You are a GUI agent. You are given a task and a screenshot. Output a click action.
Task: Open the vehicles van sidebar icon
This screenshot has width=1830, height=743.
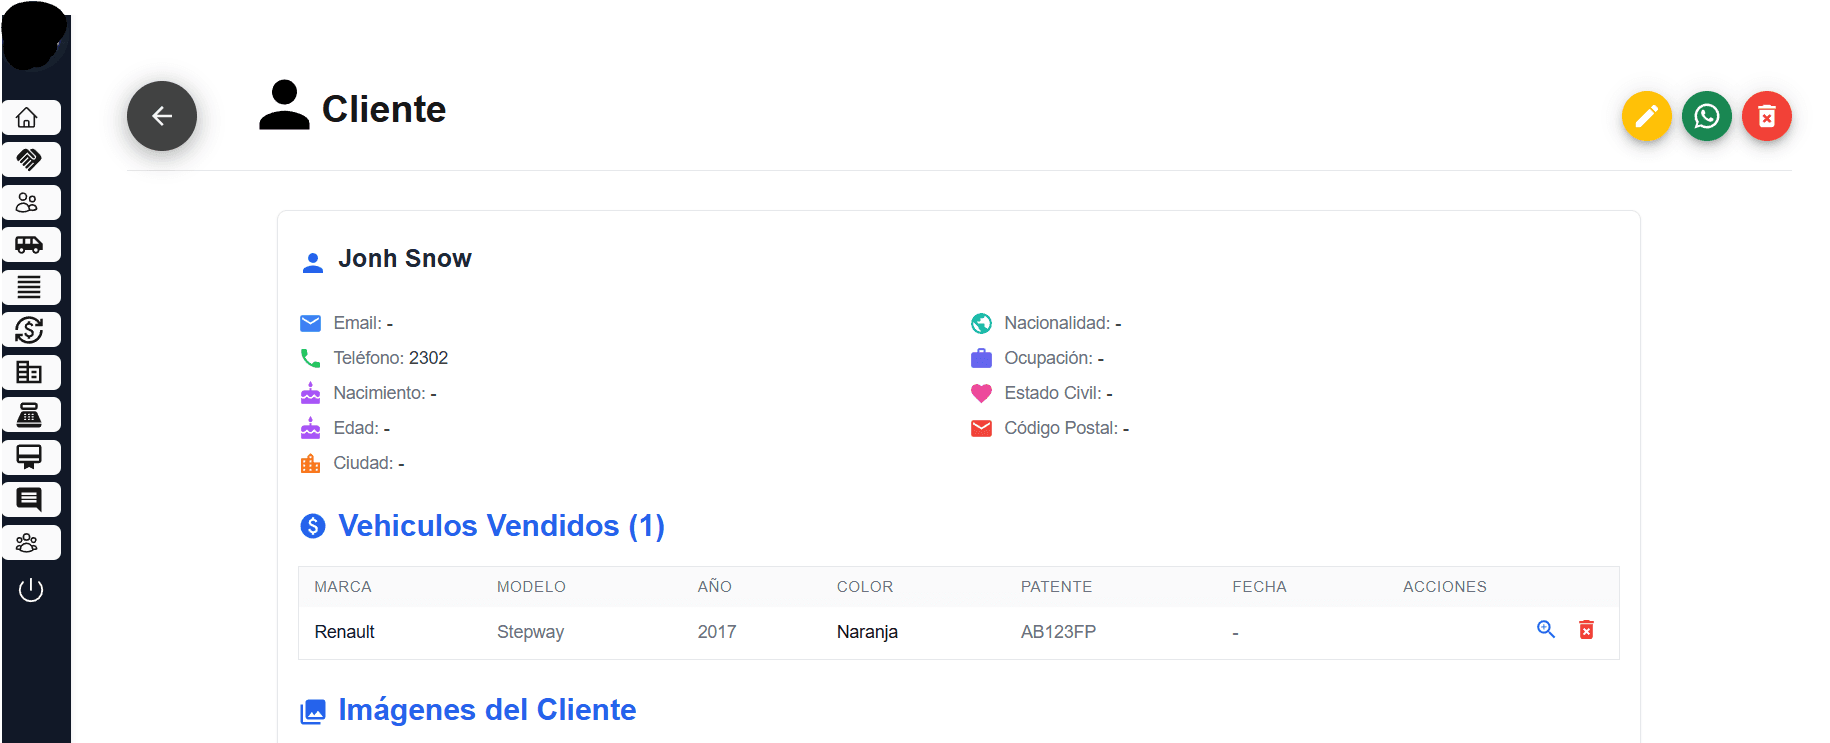pos(31,245)
